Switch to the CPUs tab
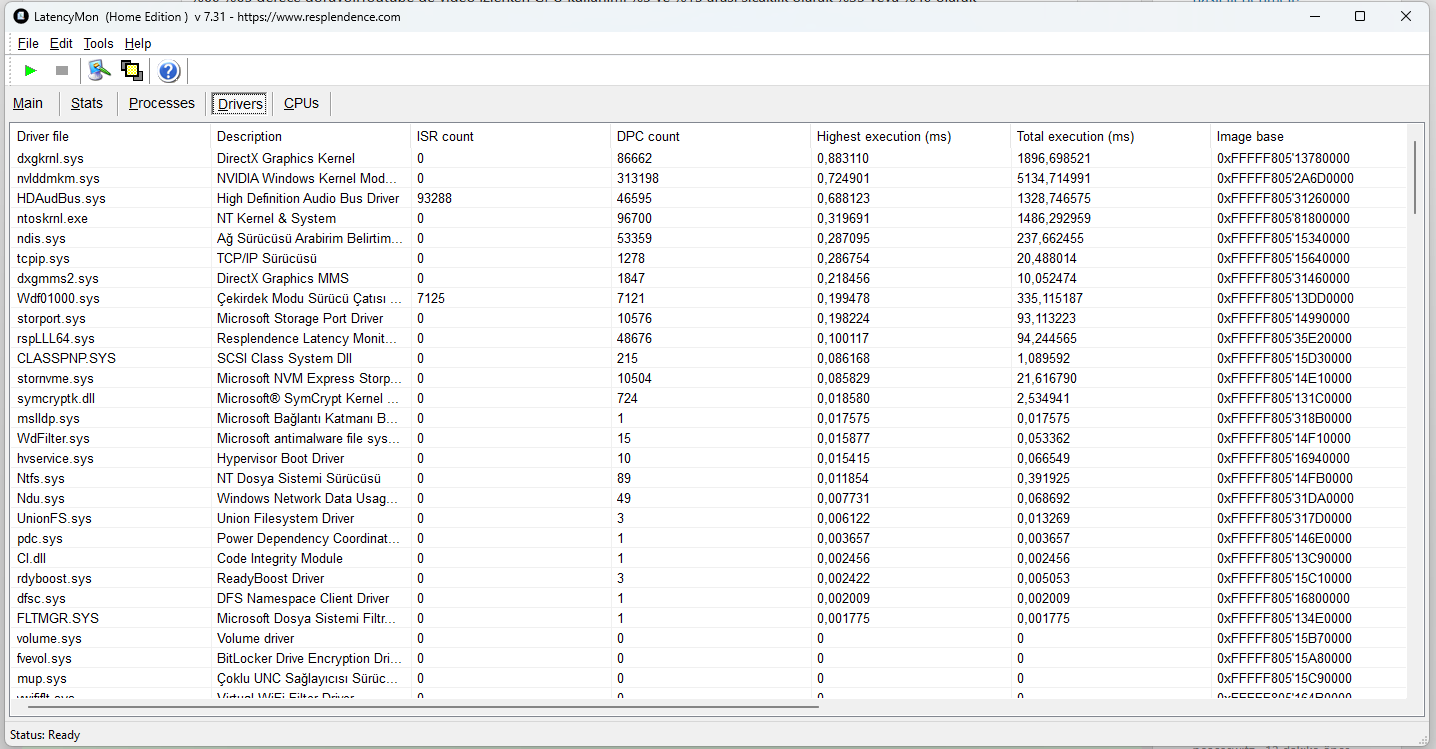This screenshot has width=1436, height=749. pyautogui.click(x=301, y=103)
